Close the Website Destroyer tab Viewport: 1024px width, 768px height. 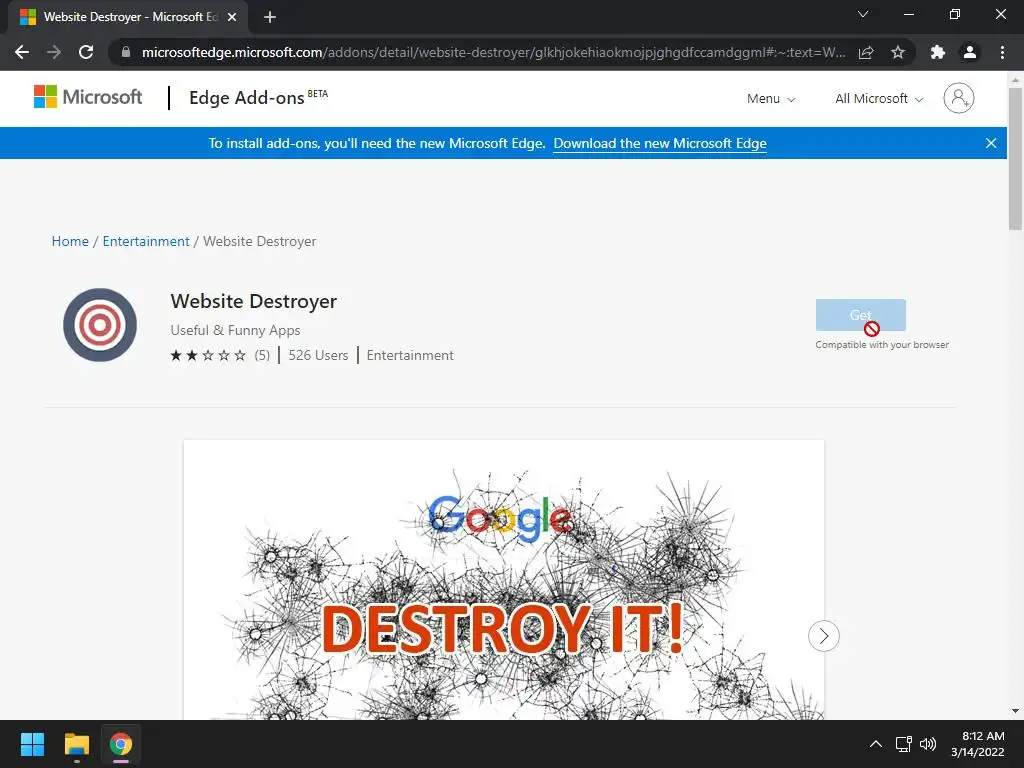pos(232,17)
